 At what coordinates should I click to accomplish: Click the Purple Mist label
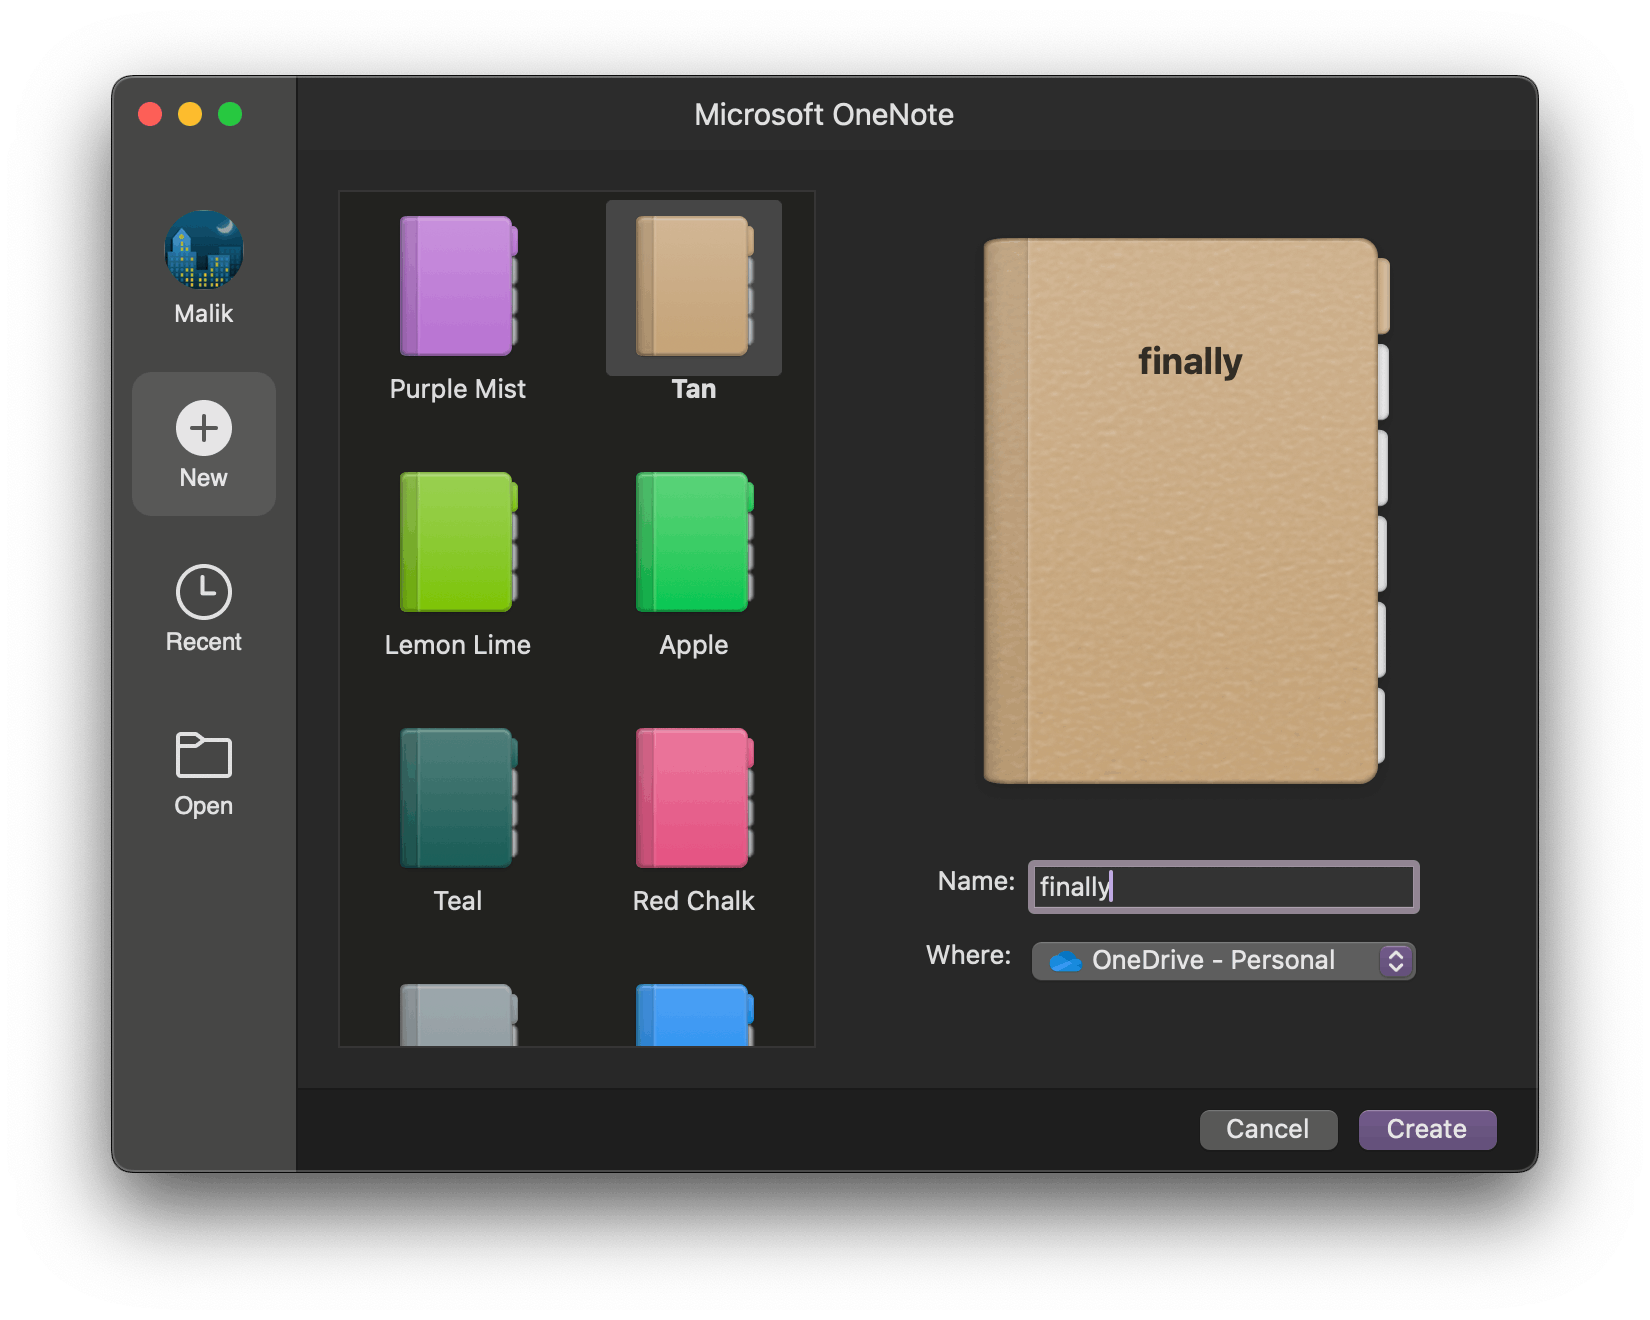458,389
